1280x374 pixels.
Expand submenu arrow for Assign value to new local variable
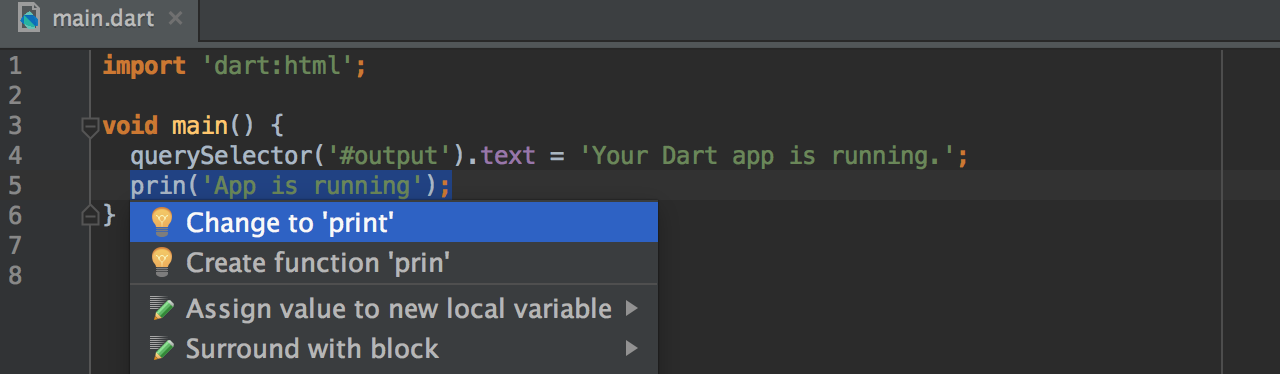coord(632,308)
